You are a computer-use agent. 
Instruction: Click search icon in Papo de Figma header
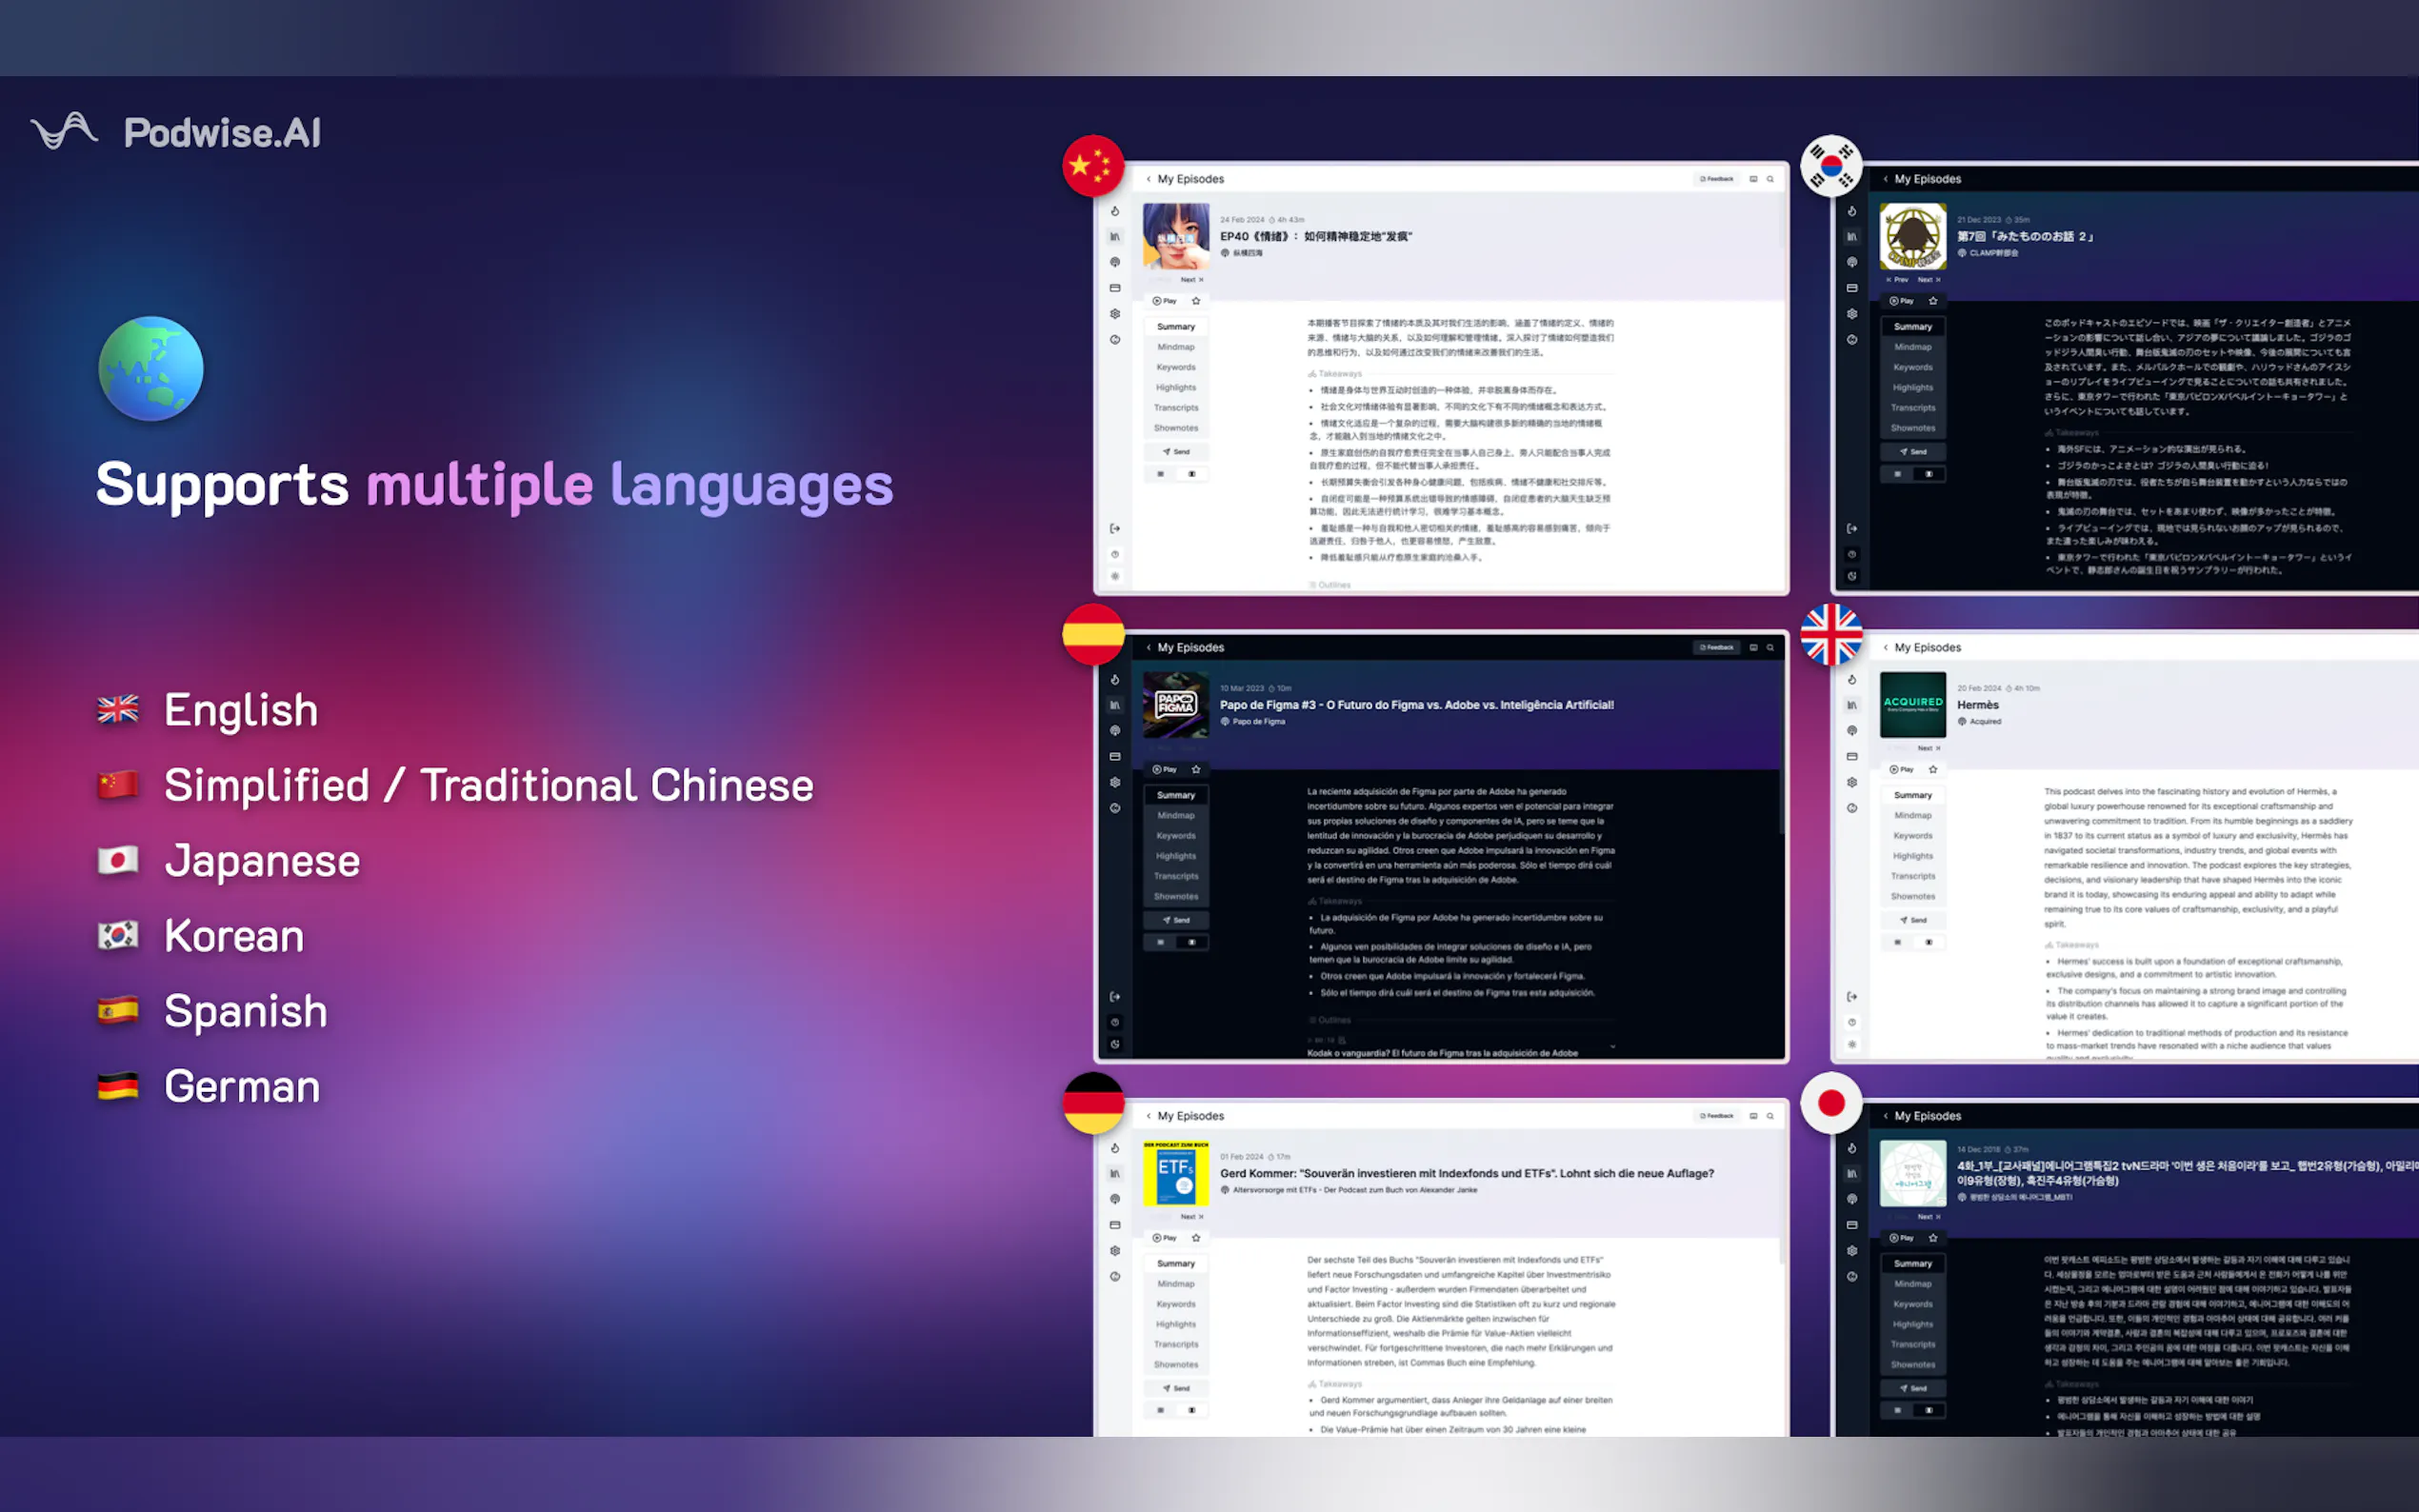pos(1770,648)
